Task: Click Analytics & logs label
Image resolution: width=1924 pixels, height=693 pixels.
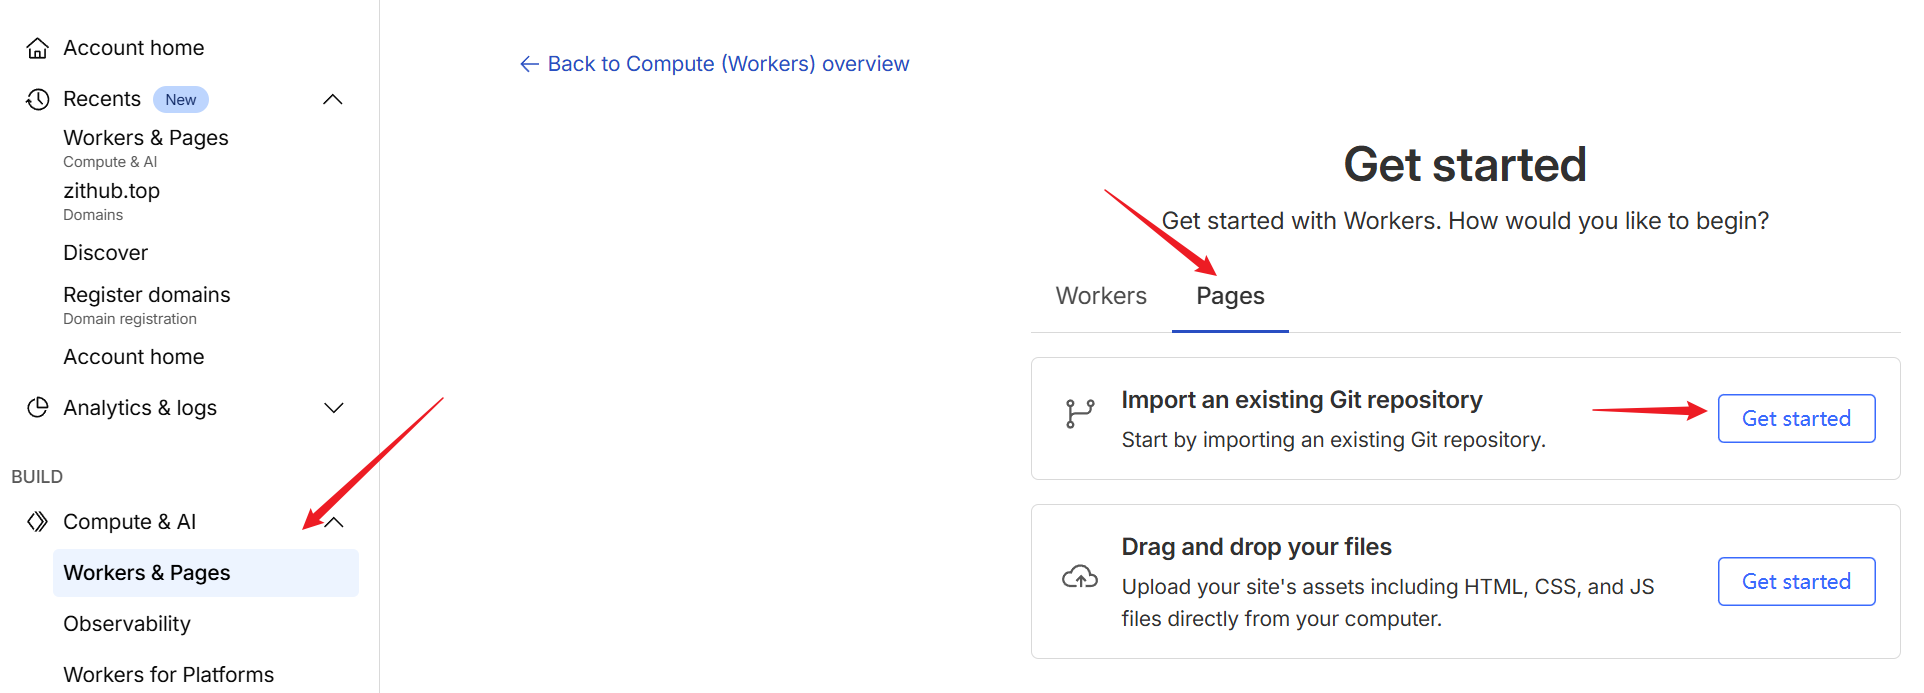Action: click(140, 408)
